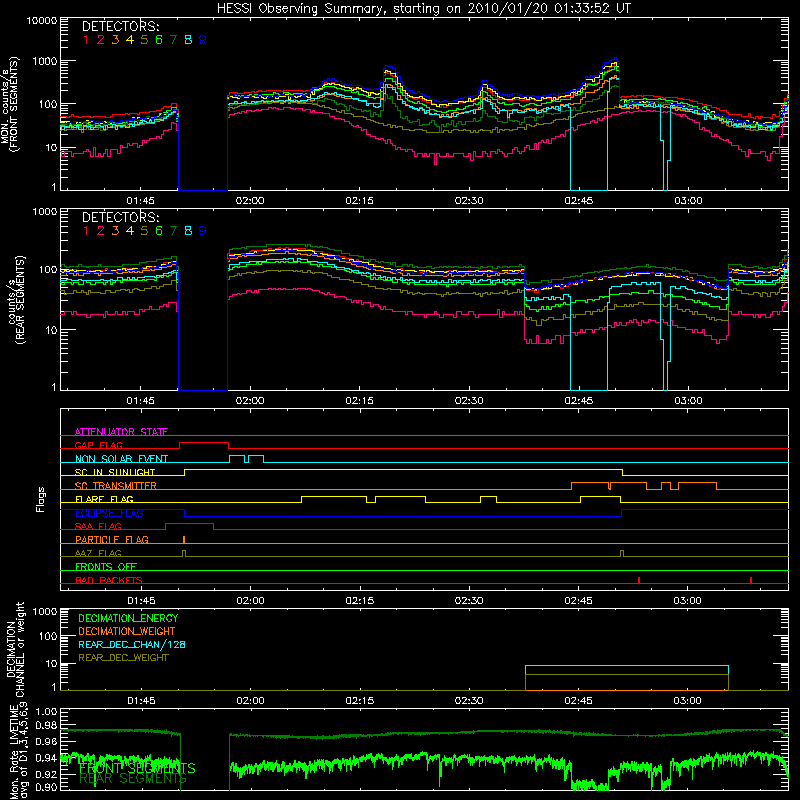Click '10000' tick on front segments y-axis
Screen dimensions: 800x800
42,20
